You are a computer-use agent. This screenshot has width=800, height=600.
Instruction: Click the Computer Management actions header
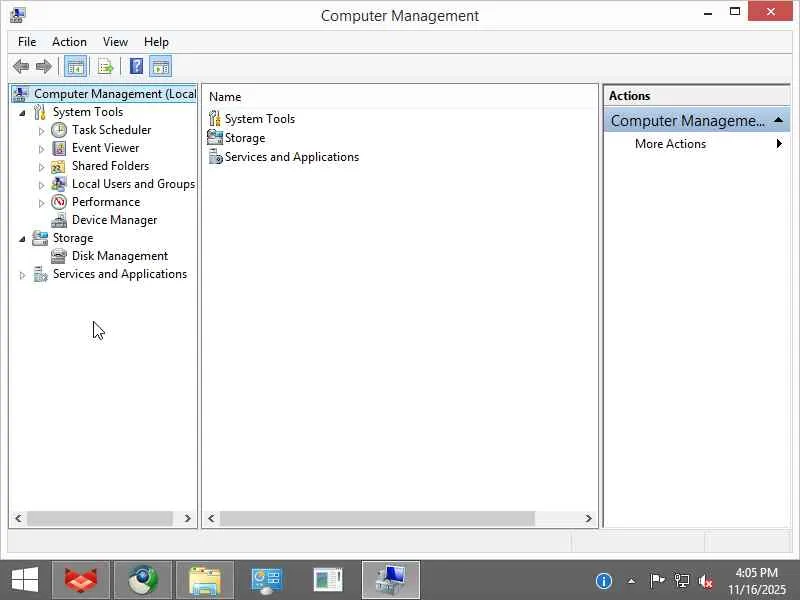pyautogui.click(x=696, y=120)
